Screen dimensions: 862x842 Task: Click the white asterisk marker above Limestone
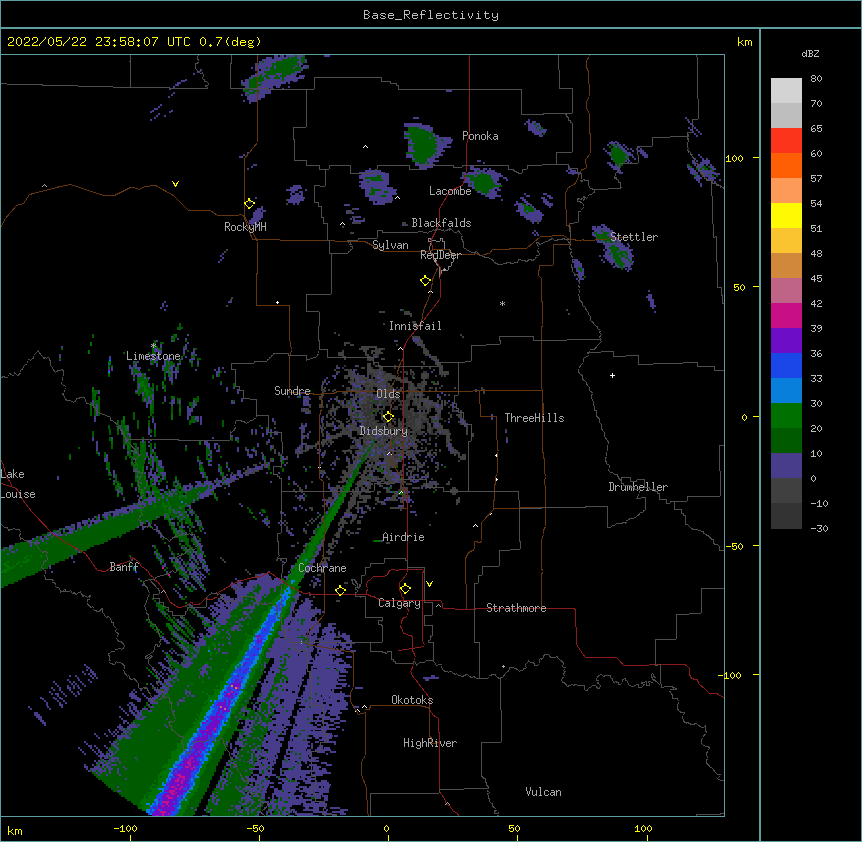153,346
